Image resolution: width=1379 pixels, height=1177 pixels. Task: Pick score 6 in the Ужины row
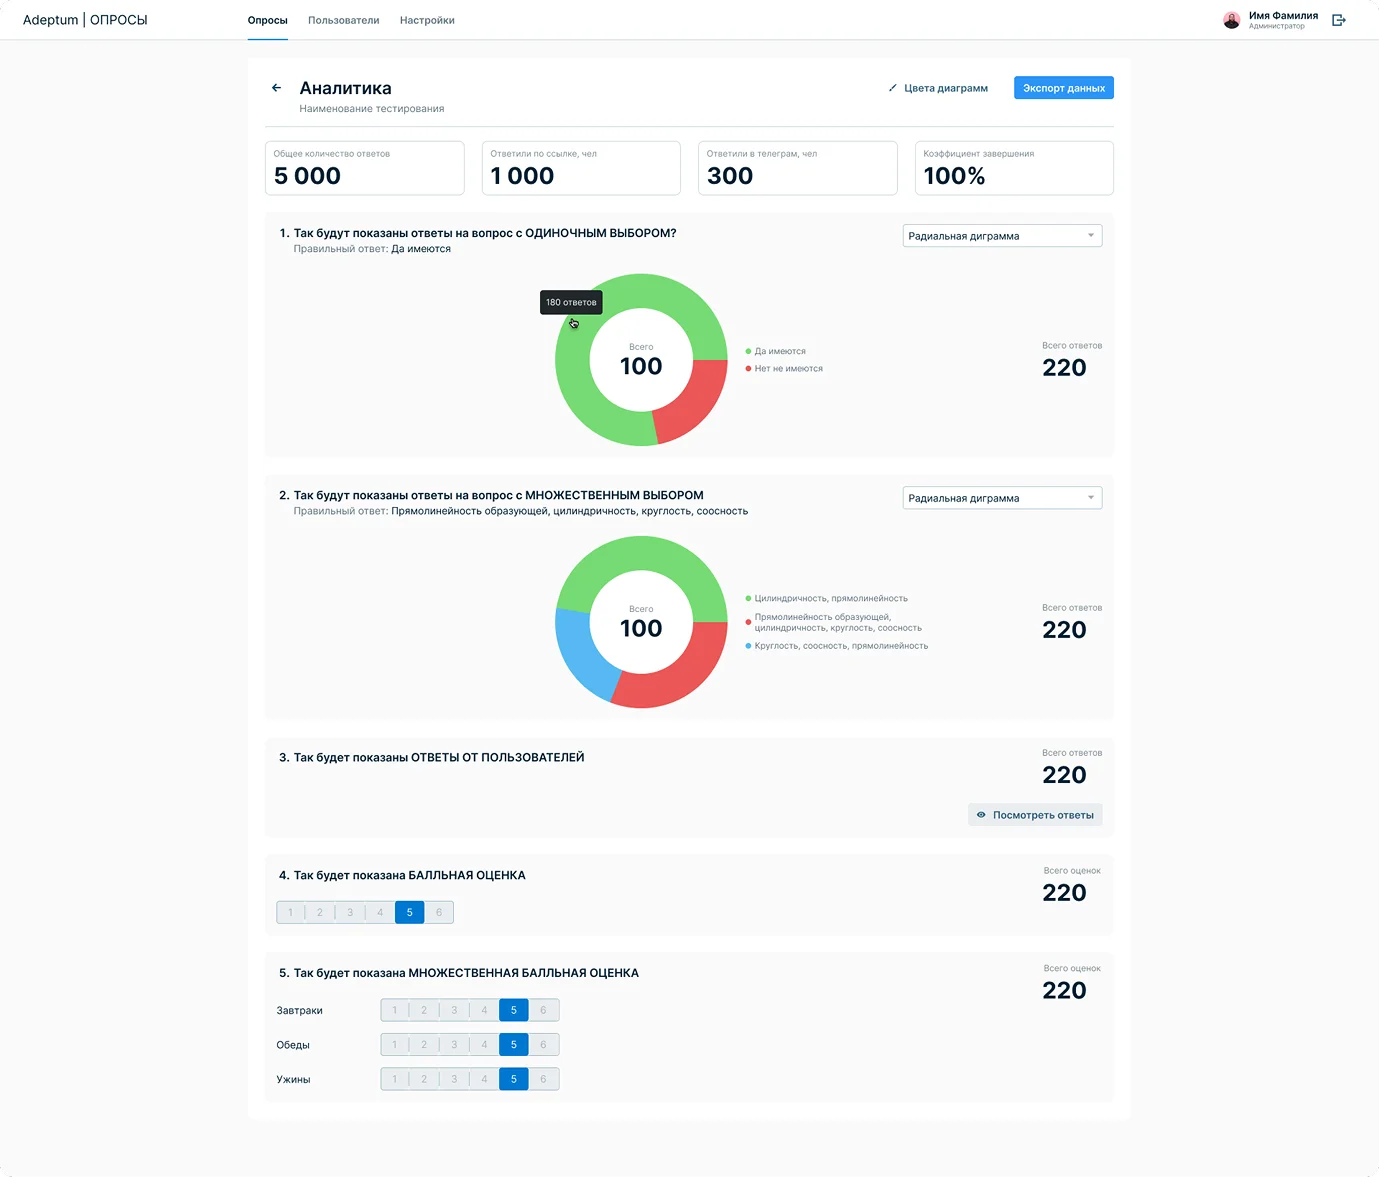click(x=544, y=1079)
